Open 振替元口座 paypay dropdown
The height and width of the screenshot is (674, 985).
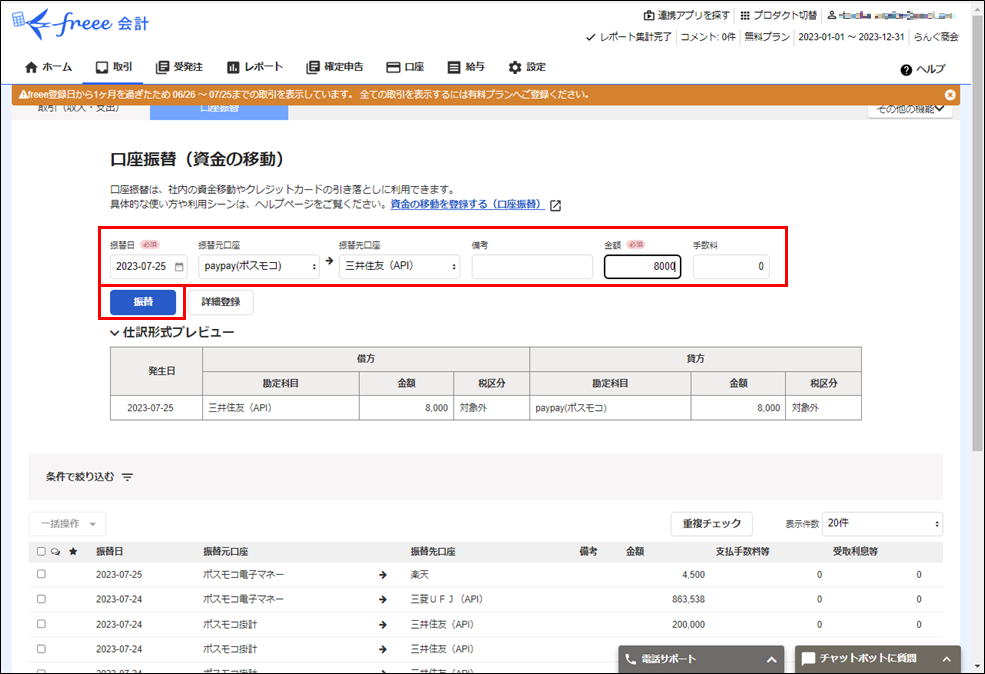click(259, 266)
